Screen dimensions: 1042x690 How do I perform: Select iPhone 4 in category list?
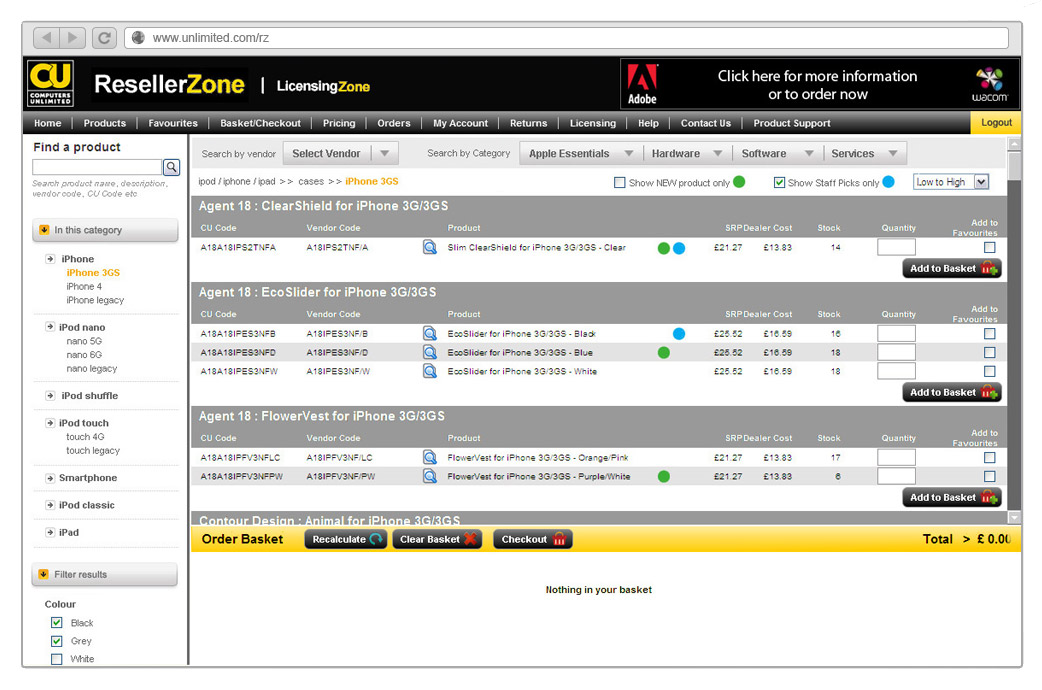(84, 287)
